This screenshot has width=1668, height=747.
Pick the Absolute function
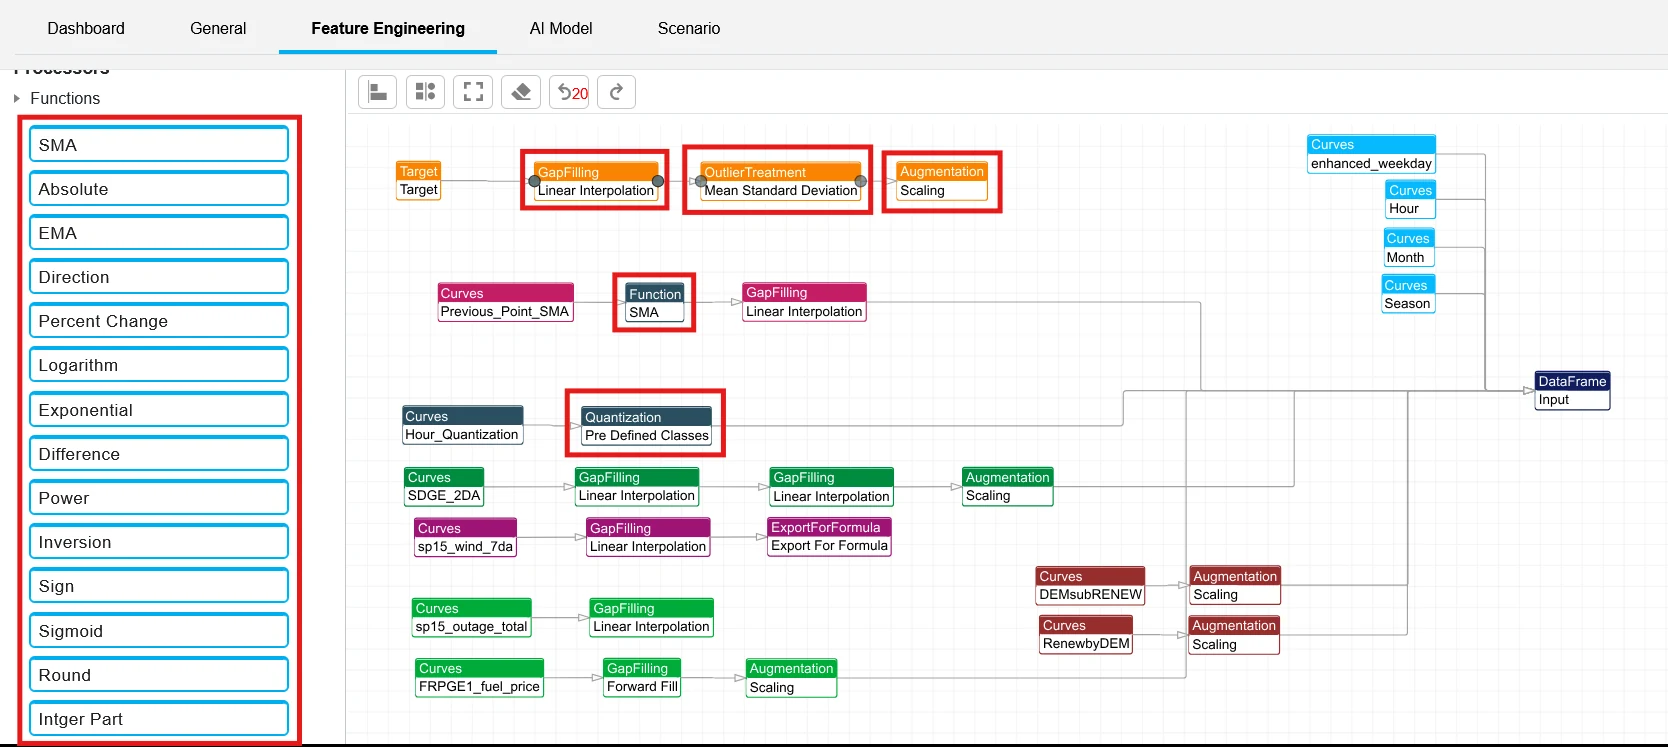click(159, 189)
